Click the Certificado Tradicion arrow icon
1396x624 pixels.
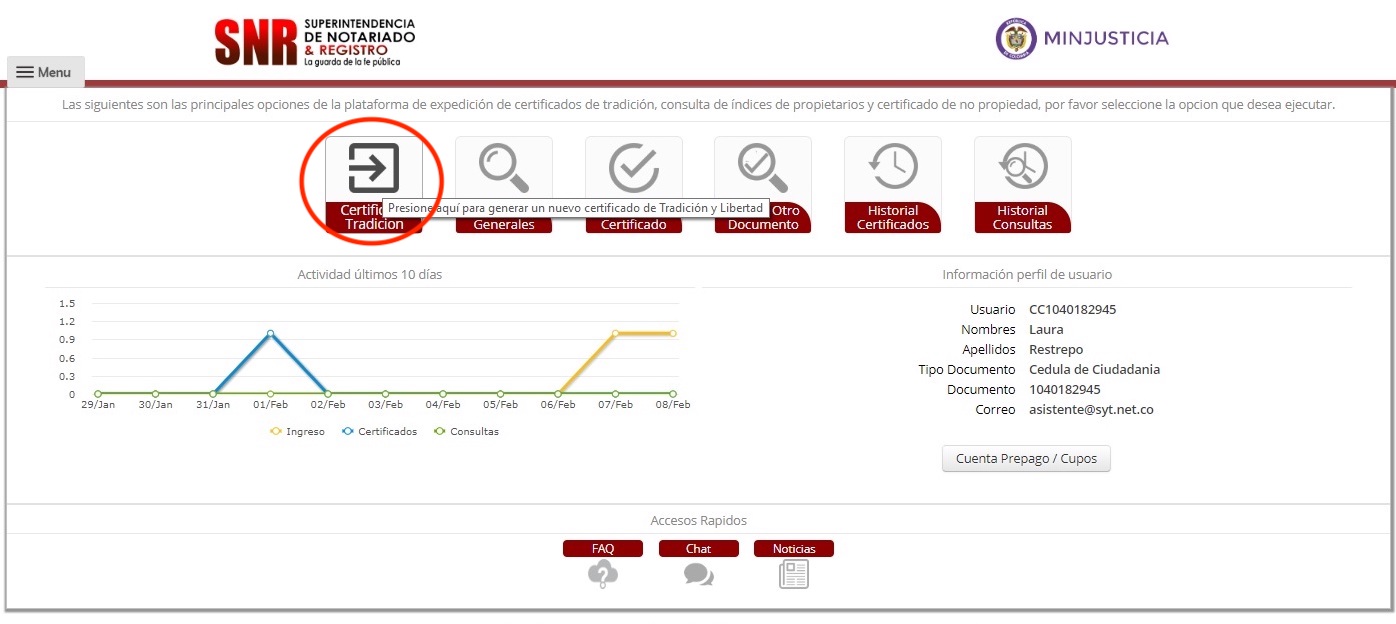[373, 168]
